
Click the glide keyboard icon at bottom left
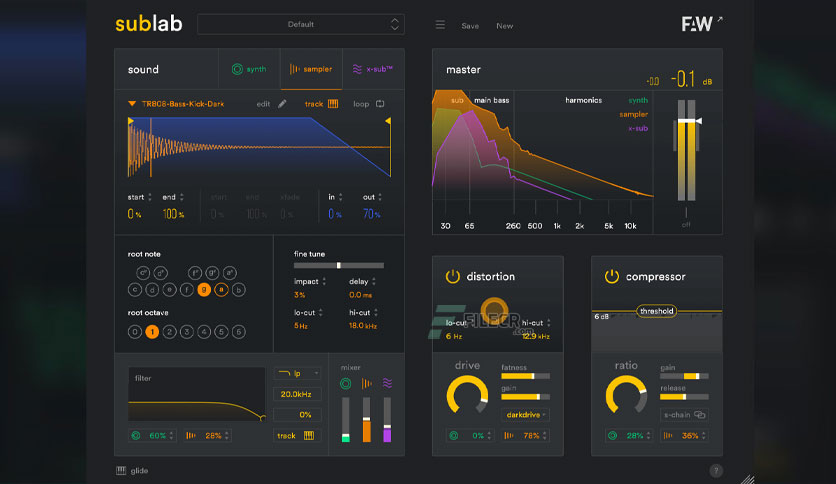(x=121, y=470)
